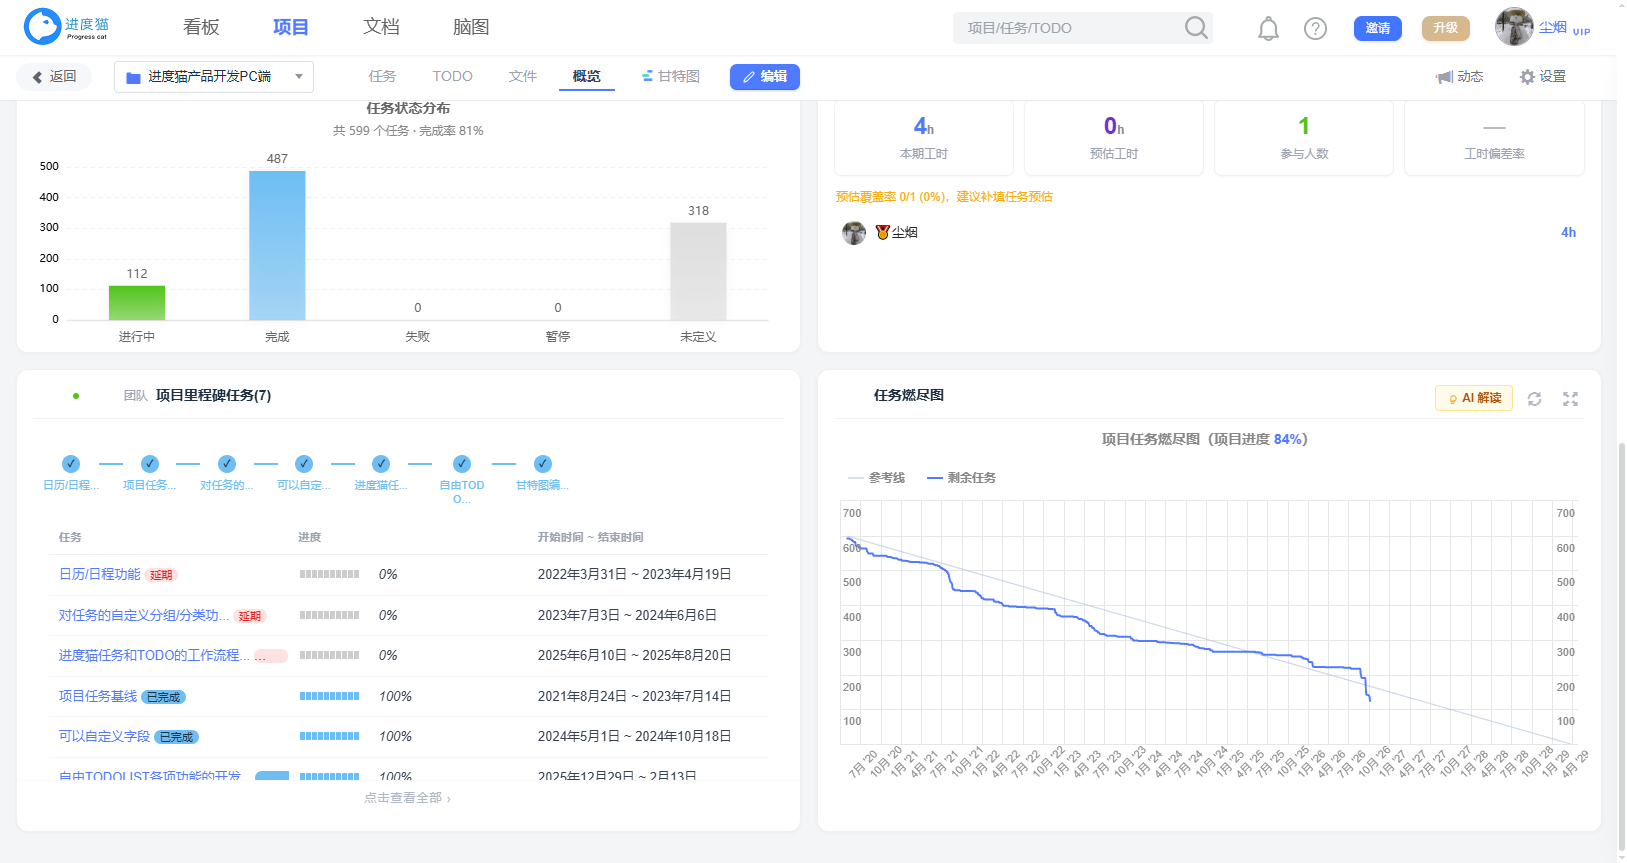The height and width of the screenshot is (863, 1627).
Task: Open the 甘特图 tab
Action: (x=670, y=77)
